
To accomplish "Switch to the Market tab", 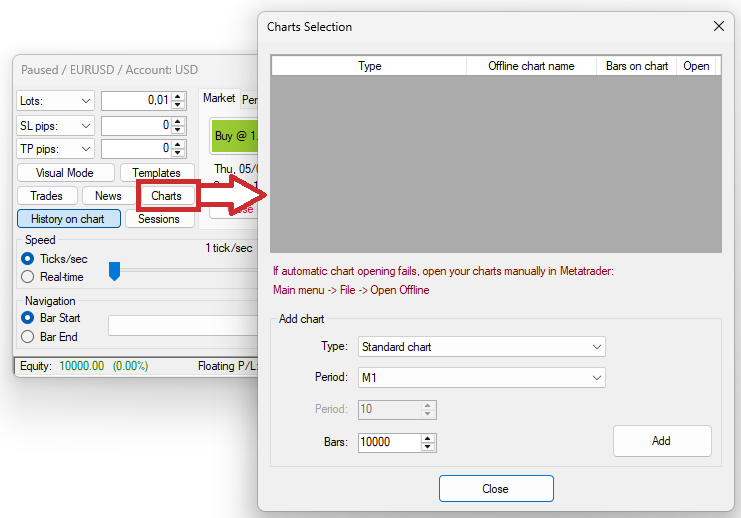I will (219, 98).
